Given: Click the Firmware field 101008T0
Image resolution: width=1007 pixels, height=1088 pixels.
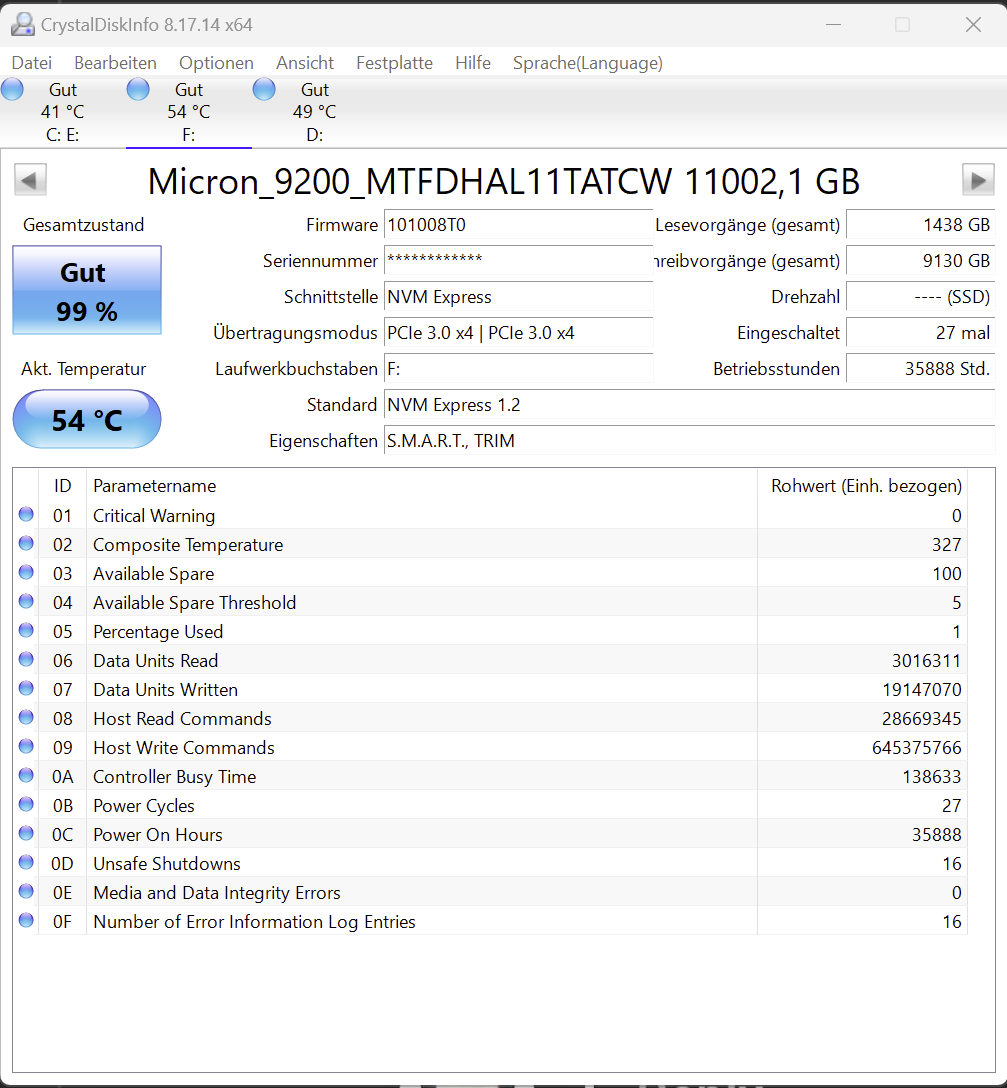Looking at the screenshot, I should point(518,225).
